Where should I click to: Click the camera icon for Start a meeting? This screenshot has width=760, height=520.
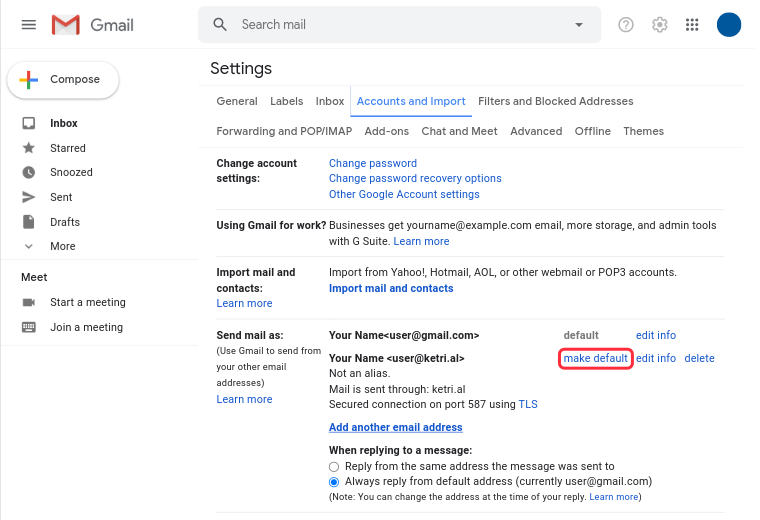29,302
